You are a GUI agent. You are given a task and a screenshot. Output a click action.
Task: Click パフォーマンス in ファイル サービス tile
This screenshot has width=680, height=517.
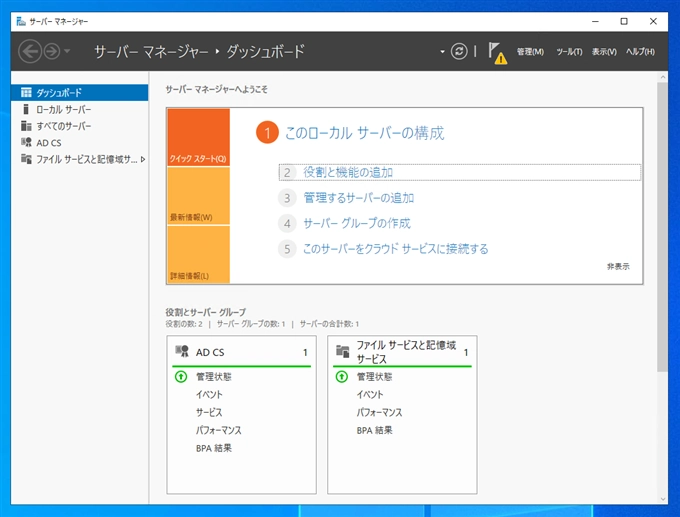[x=379, y=412]
